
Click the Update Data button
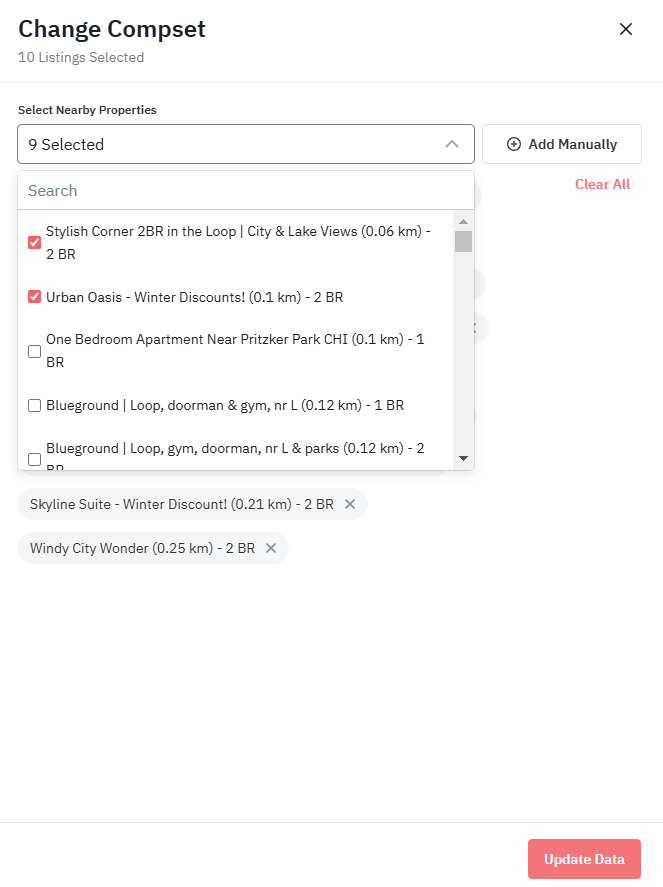(584, 859)
